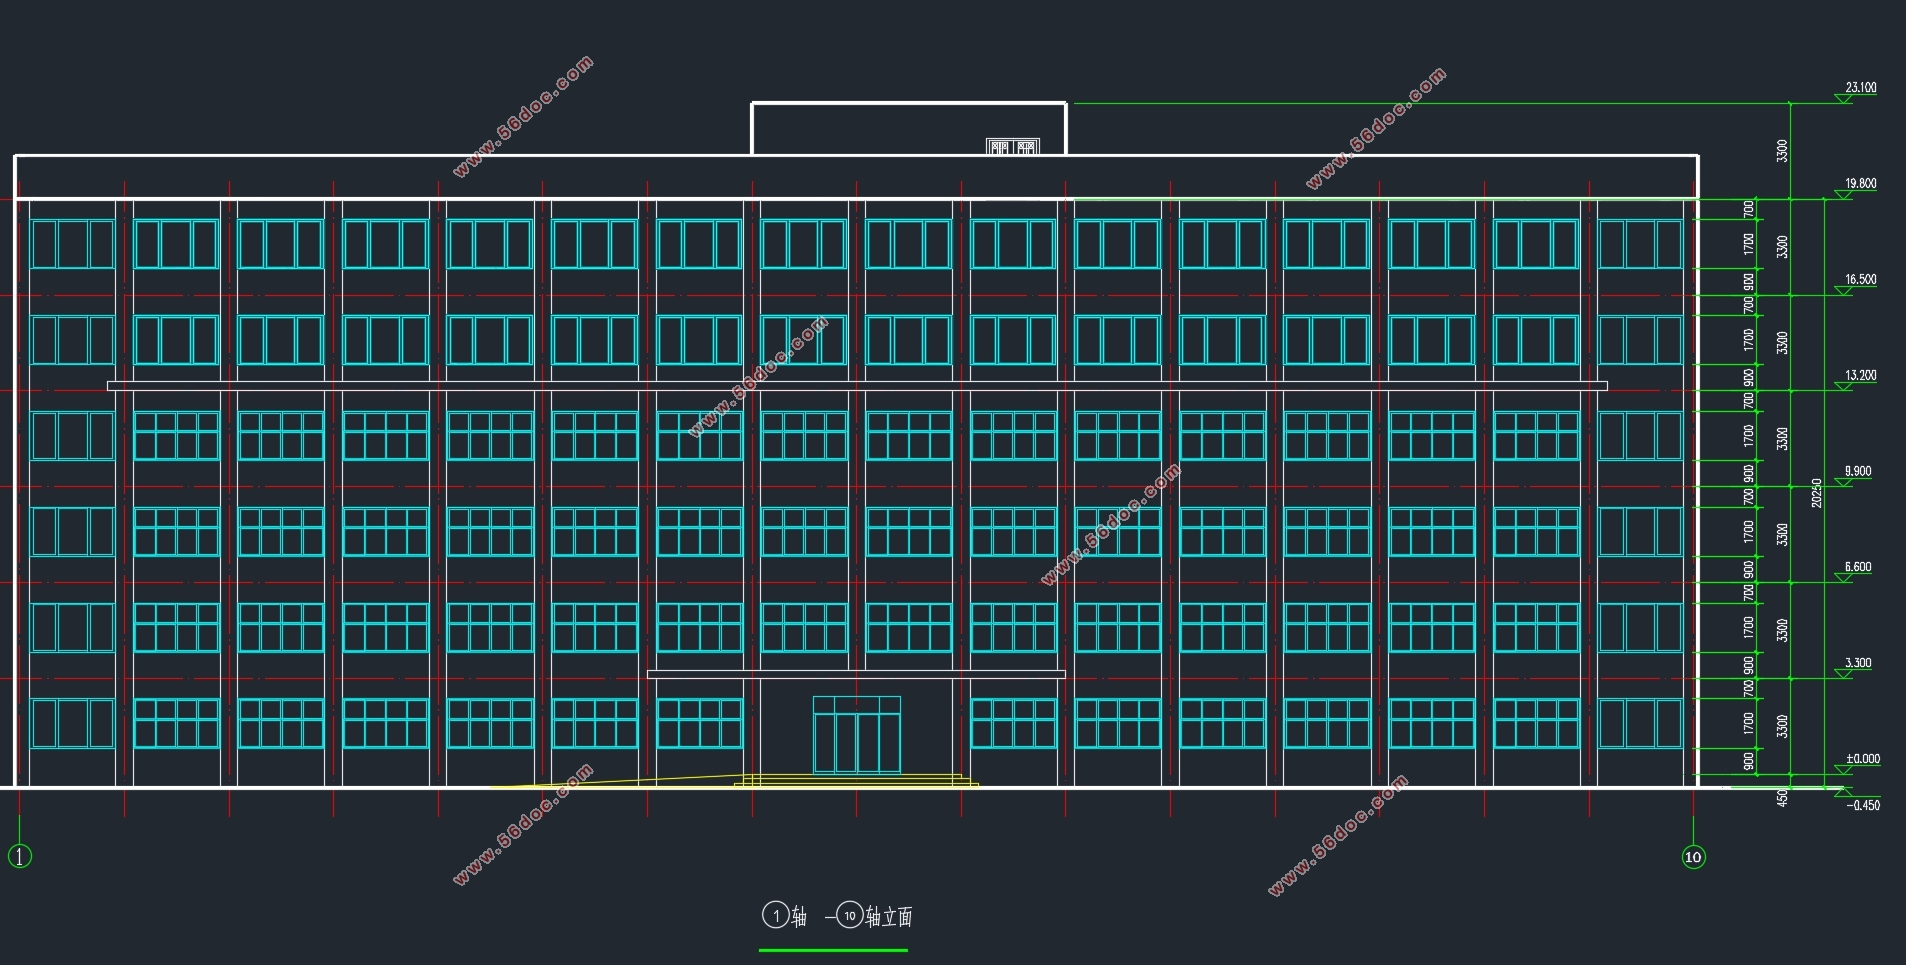Image resolution: width=1906 pixels, height=965 pixels.
Task: Click the green axis bubble 10 below the building
Action: point(1693,857)
